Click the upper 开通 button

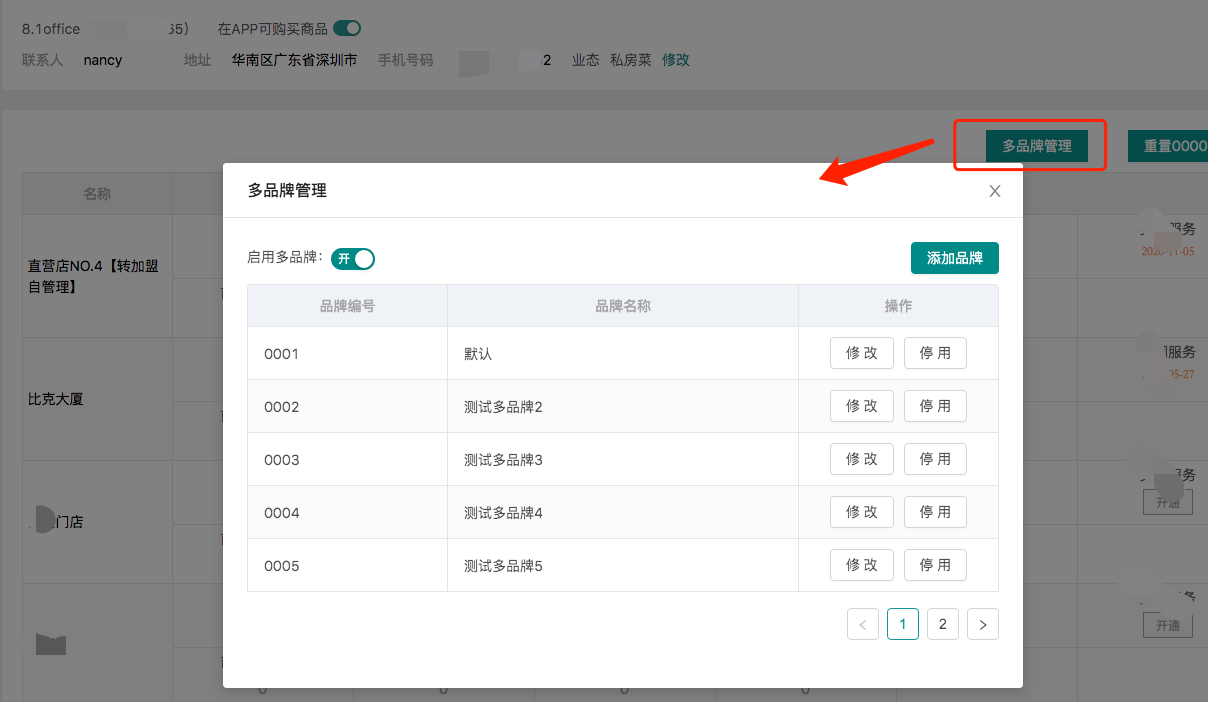(x=1167, y=502)
